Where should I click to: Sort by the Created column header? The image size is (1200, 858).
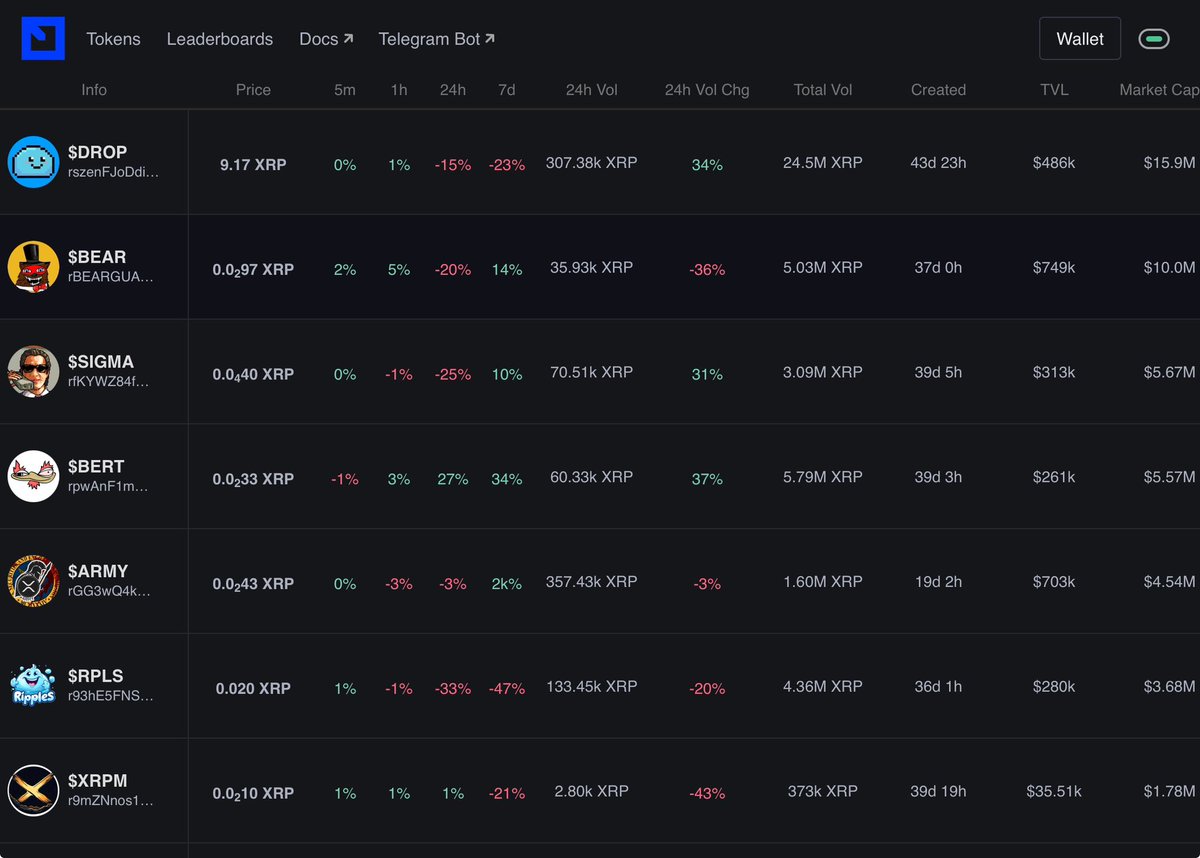[938, 90]
